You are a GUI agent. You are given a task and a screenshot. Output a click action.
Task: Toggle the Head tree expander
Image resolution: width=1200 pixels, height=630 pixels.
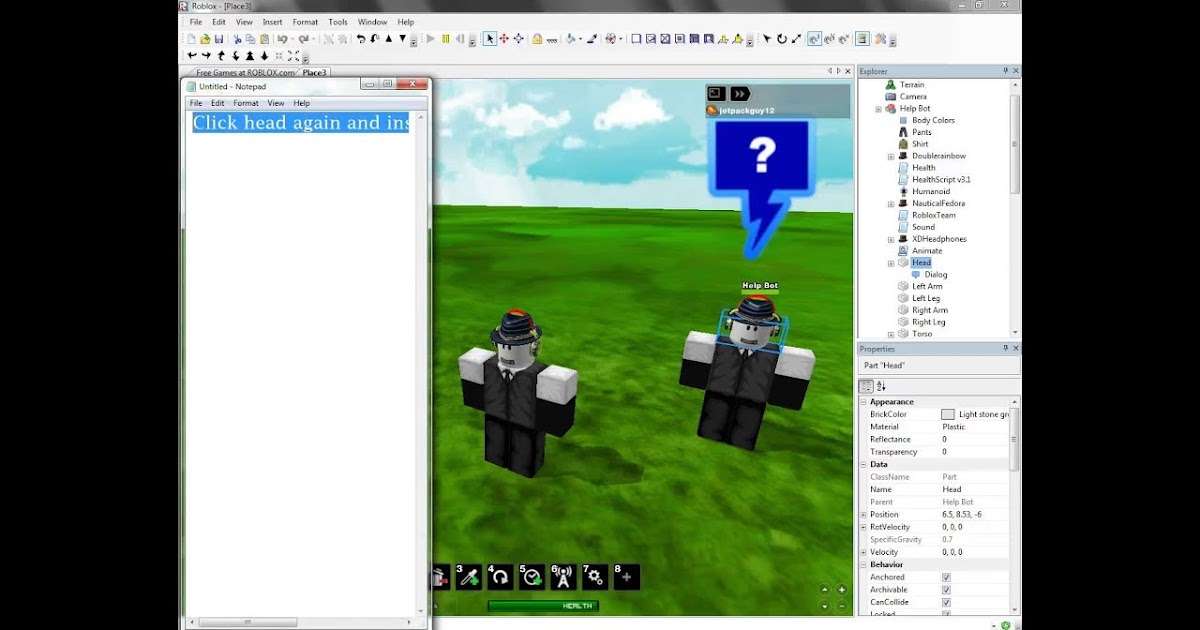(890, 263)
